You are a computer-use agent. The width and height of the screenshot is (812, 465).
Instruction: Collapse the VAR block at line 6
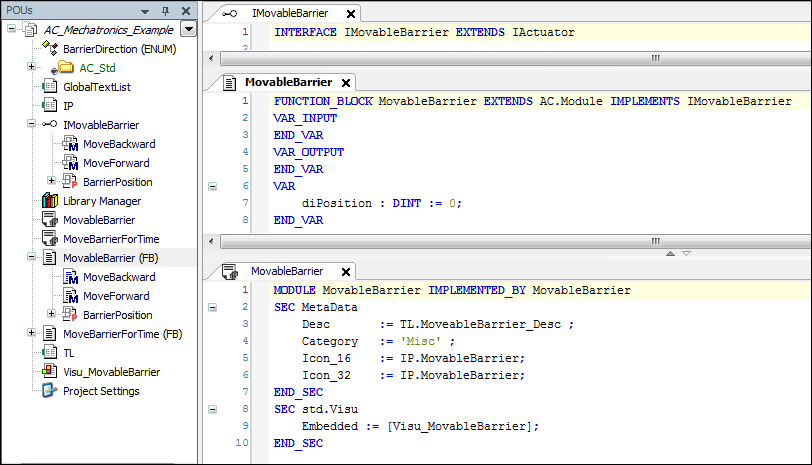211,186
